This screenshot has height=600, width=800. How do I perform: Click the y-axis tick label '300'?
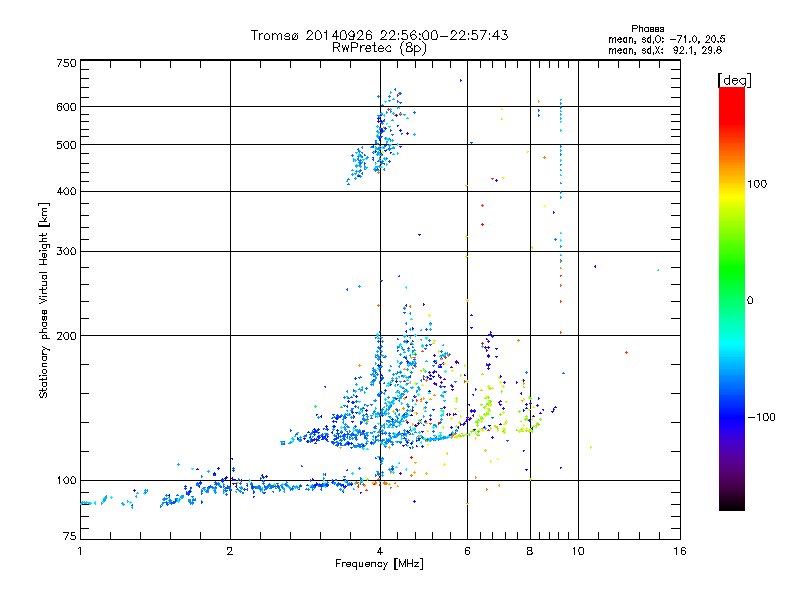pyautogui.click(x=66, y=252)
